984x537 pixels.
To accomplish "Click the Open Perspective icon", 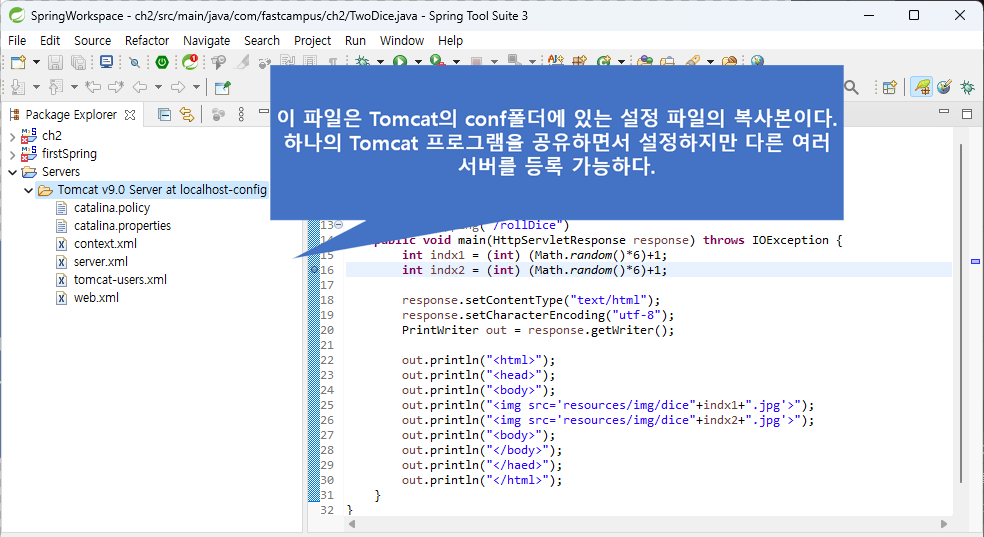I will coord(890,87).
